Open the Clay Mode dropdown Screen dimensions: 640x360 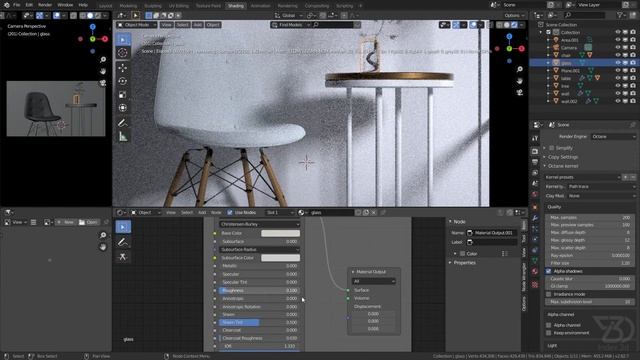[x=602, y=196]
